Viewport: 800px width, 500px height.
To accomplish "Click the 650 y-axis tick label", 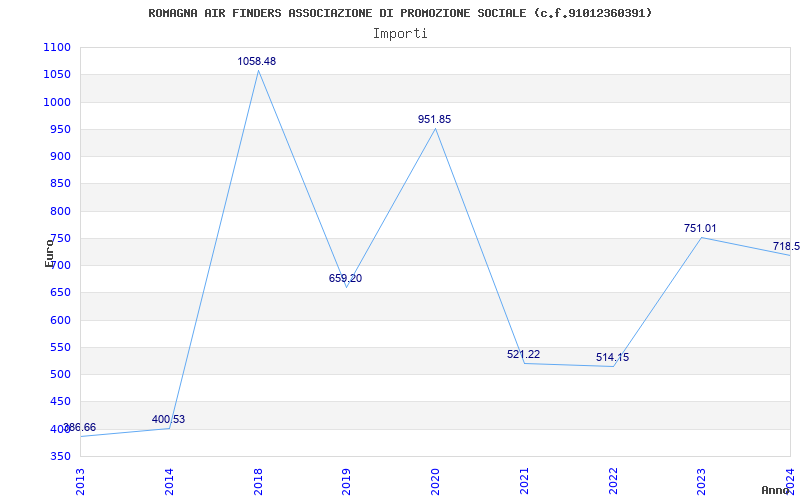I will tap(61, 293).
